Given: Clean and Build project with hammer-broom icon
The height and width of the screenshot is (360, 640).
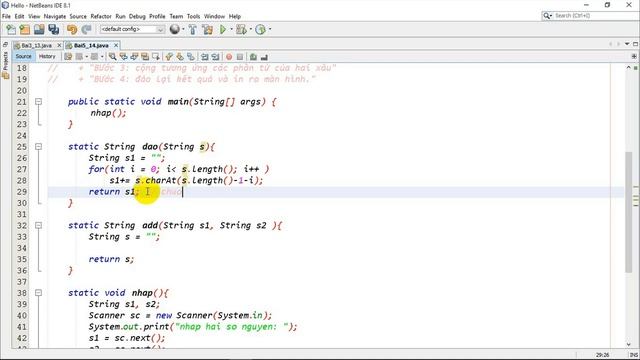Looking at the screenshot, I should 207,29.
